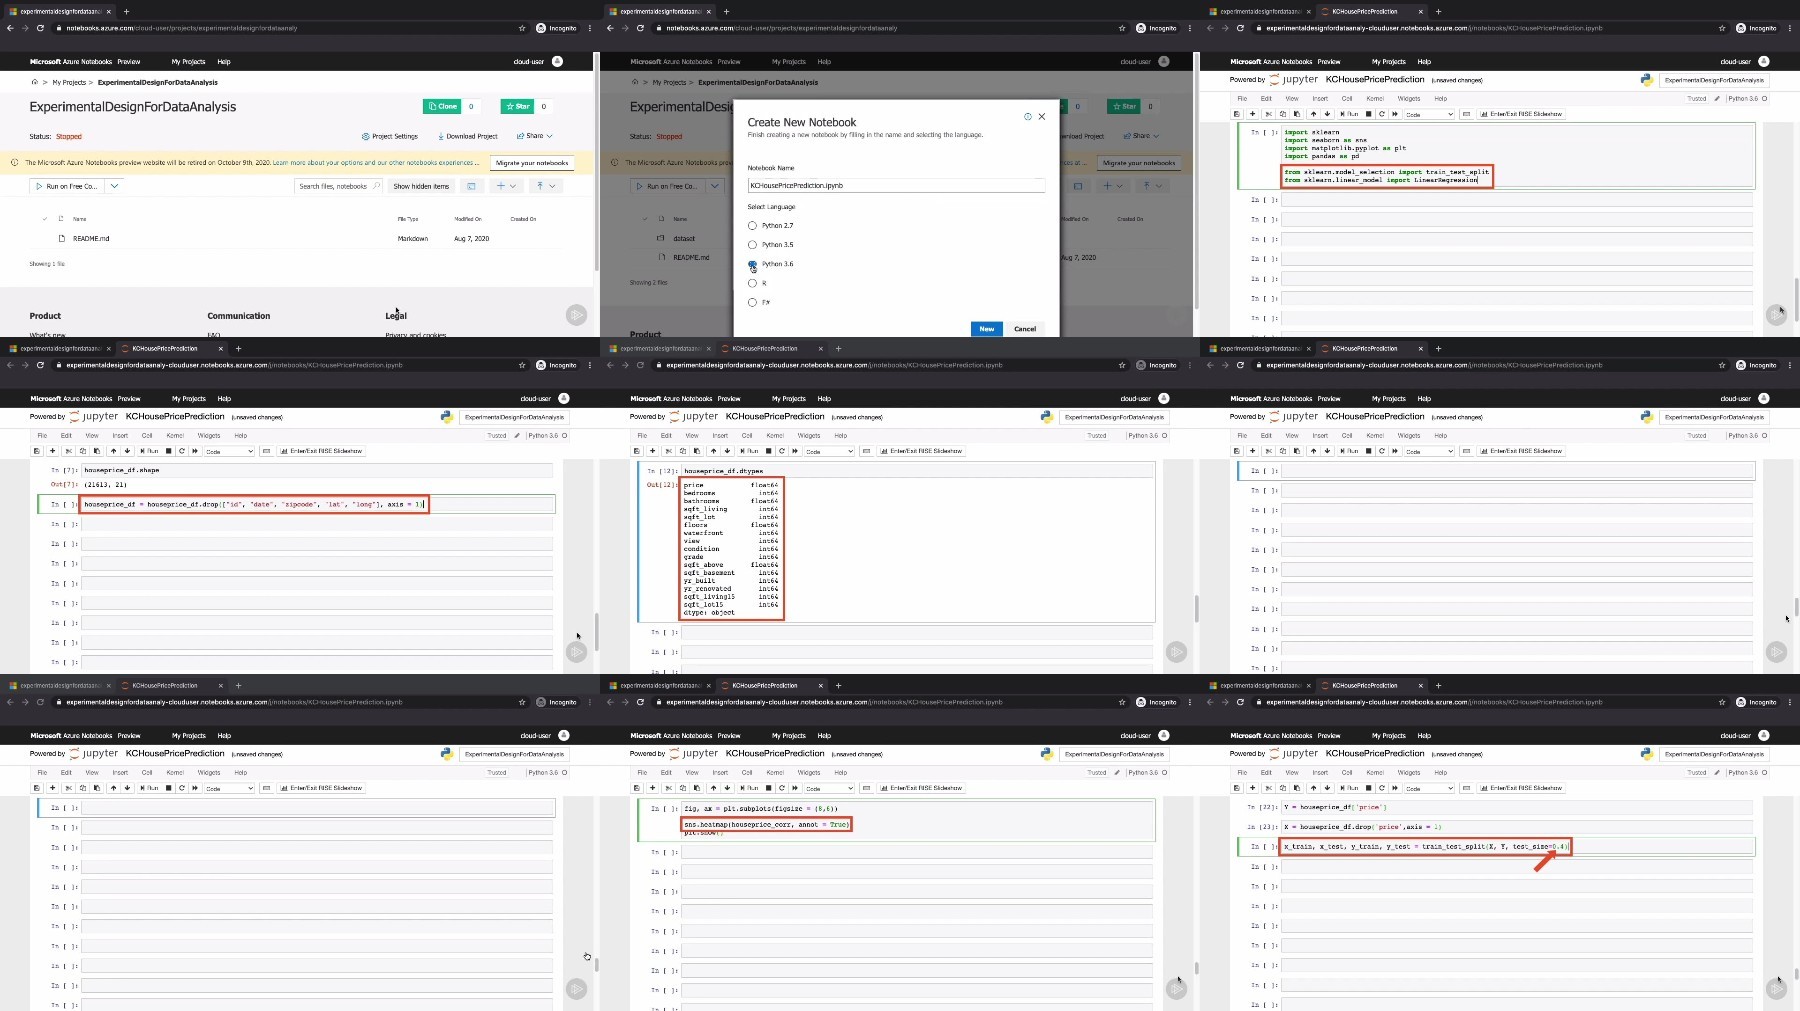
Task: Click restart kernel icon in import-sklearn notebook toolbar
Action: (1382, 114)
